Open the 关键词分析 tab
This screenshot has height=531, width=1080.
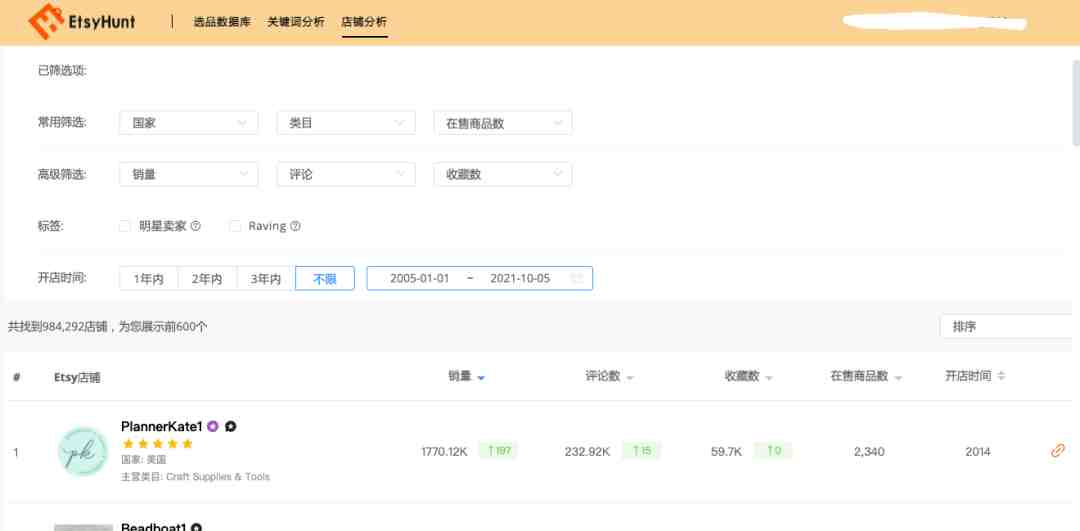tap(296, 22)
